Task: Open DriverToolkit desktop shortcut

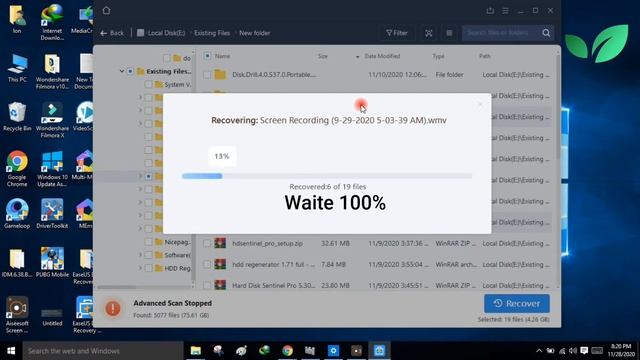Action: [52, 213]
